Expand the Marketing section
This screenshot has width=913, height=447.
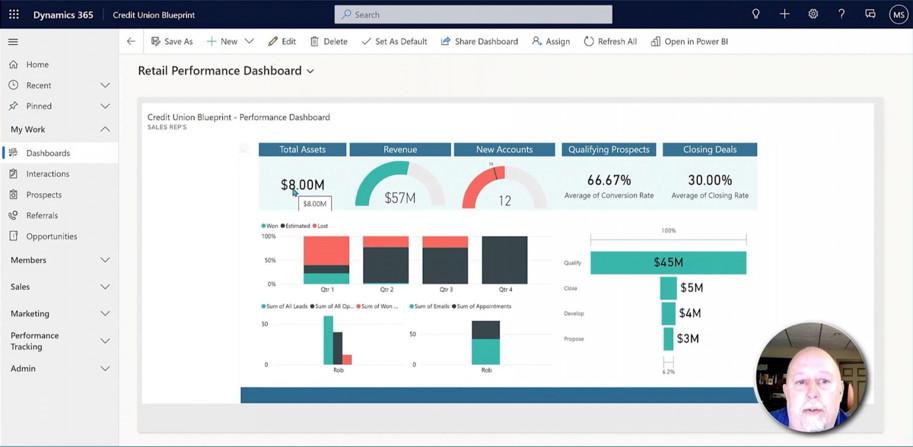[105, 313]
